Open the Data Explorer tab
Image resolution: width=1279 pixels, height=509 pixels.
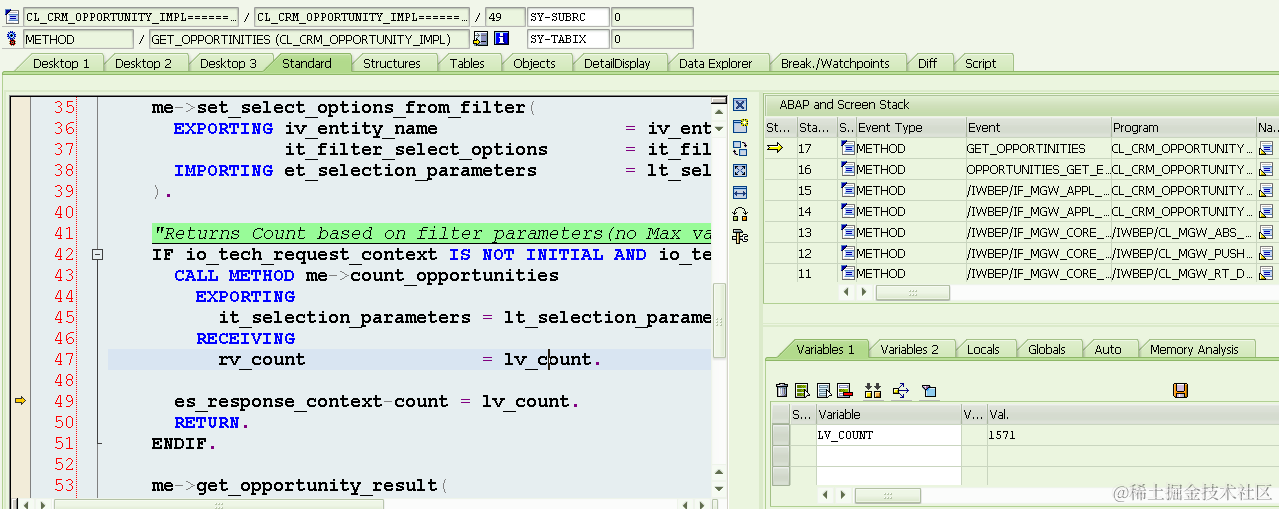coord(715,63)
